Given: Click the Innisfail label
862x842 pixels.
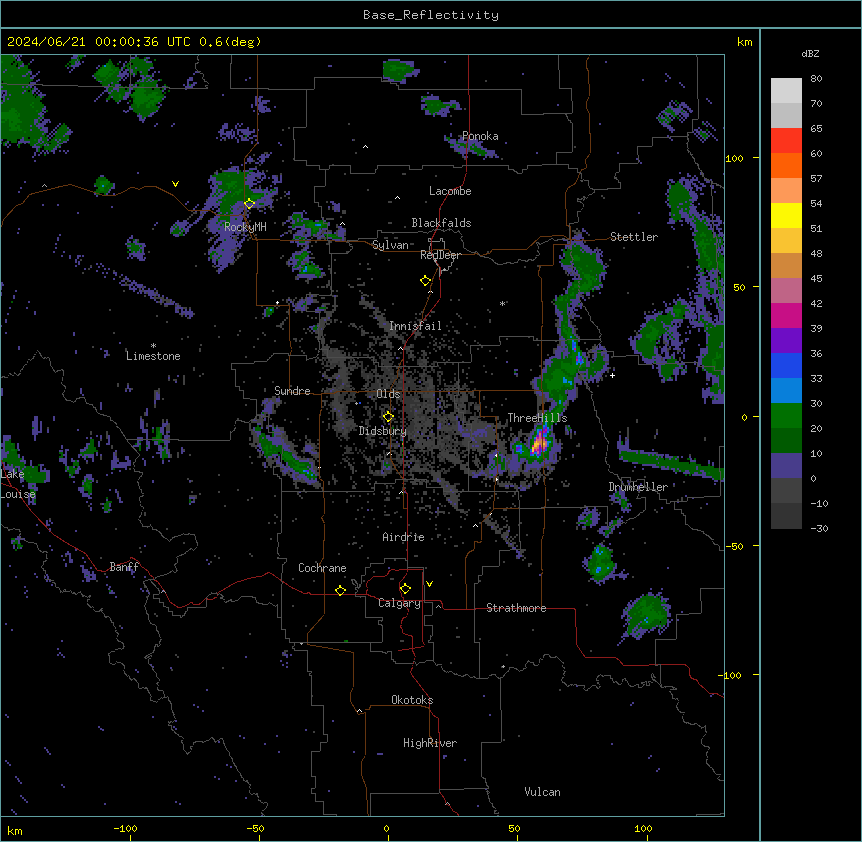Looking at the screenshot, I should (x=415, y=326).
